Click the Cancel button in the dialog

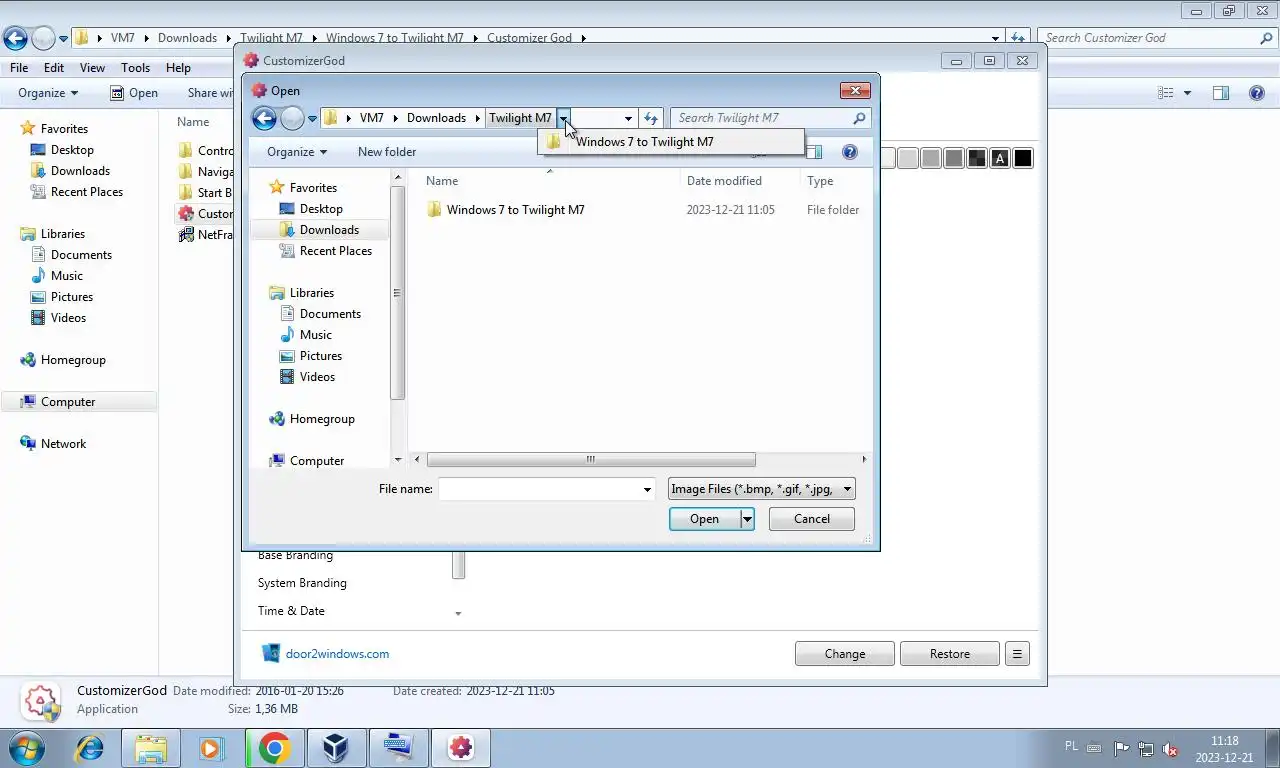812,519
